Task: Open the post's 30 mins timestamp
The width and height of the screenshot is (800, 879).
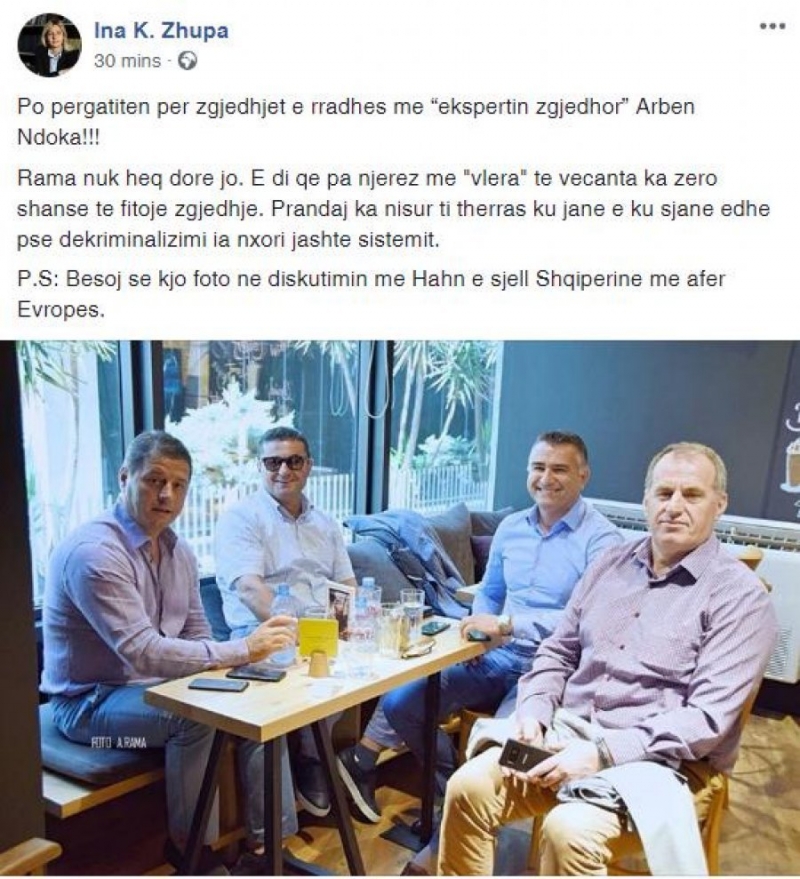Action: (127, 61)
